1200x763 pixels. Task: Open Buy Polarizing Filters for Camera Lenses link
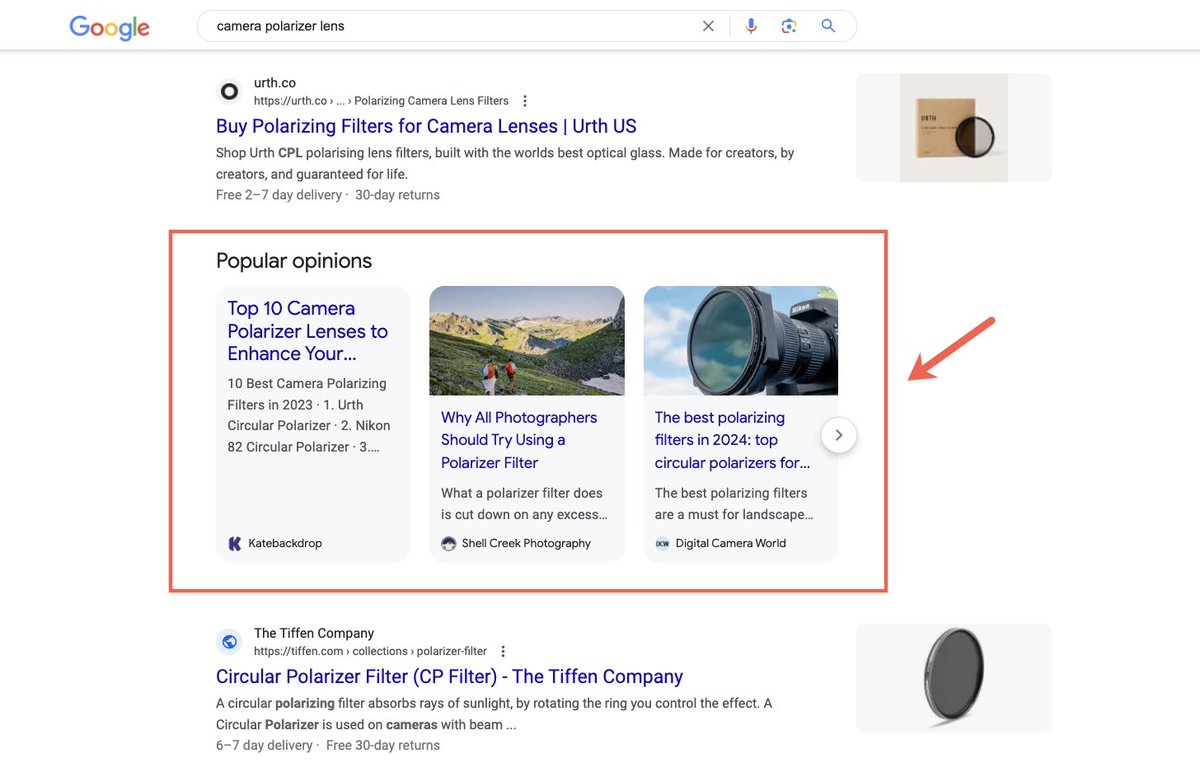click(426, 126)
